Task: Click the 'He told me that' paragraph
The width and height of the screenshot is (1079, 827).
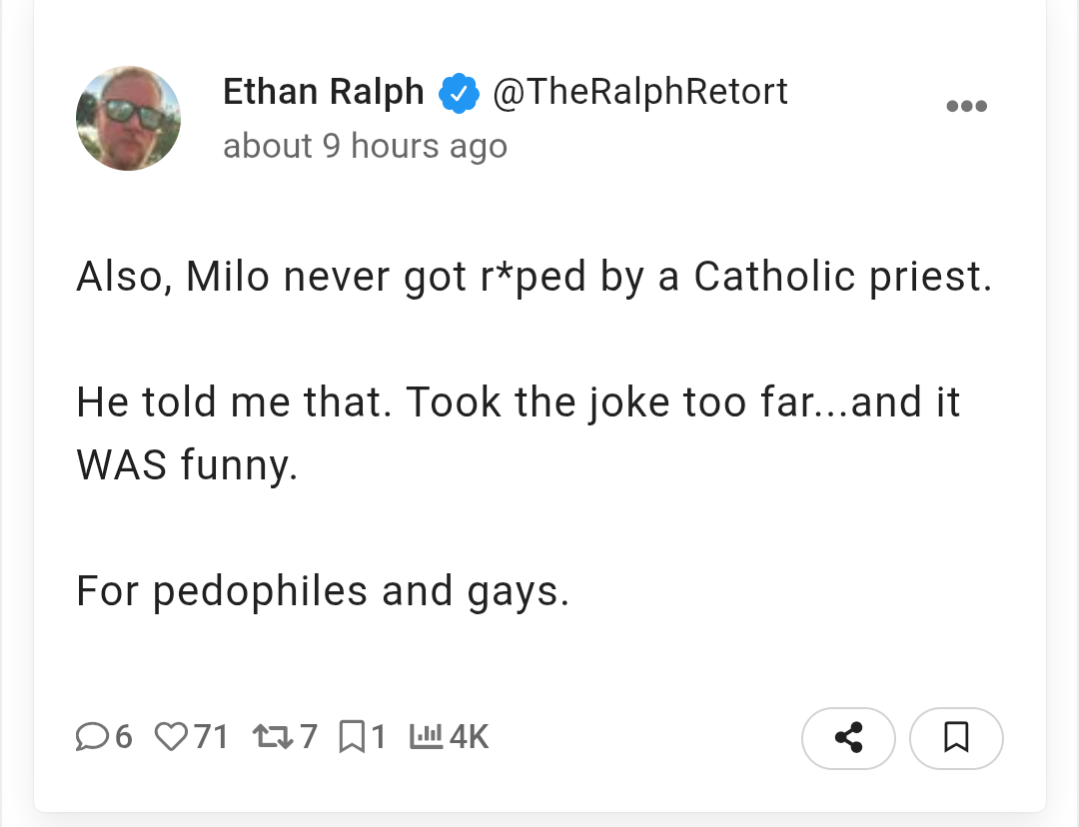Action: [518, 403]
